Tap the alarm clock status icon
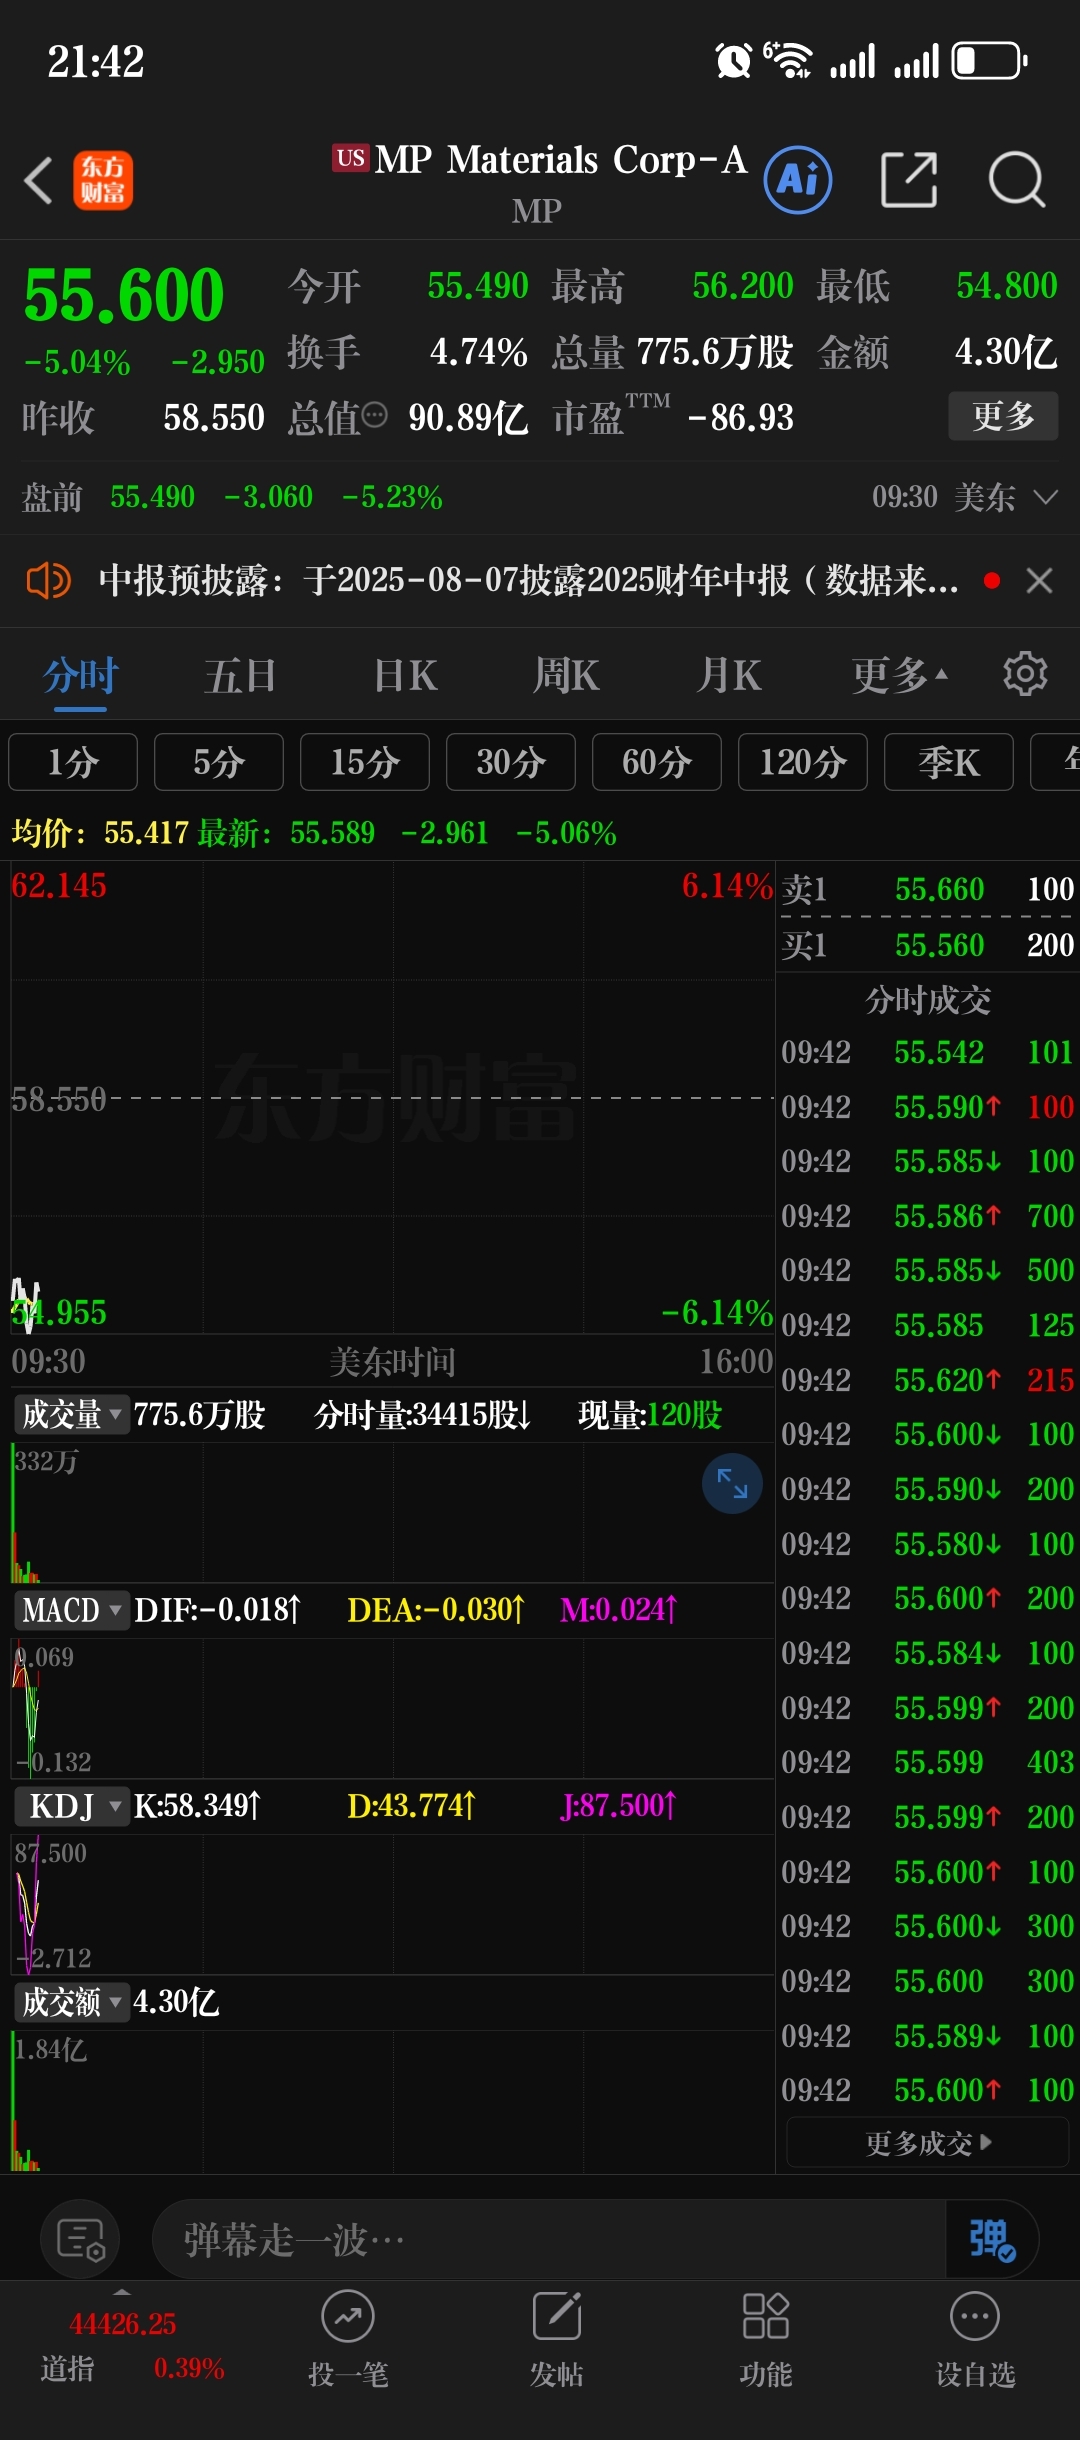Screen dimensions: 1080x2440 tap(733, 61)
